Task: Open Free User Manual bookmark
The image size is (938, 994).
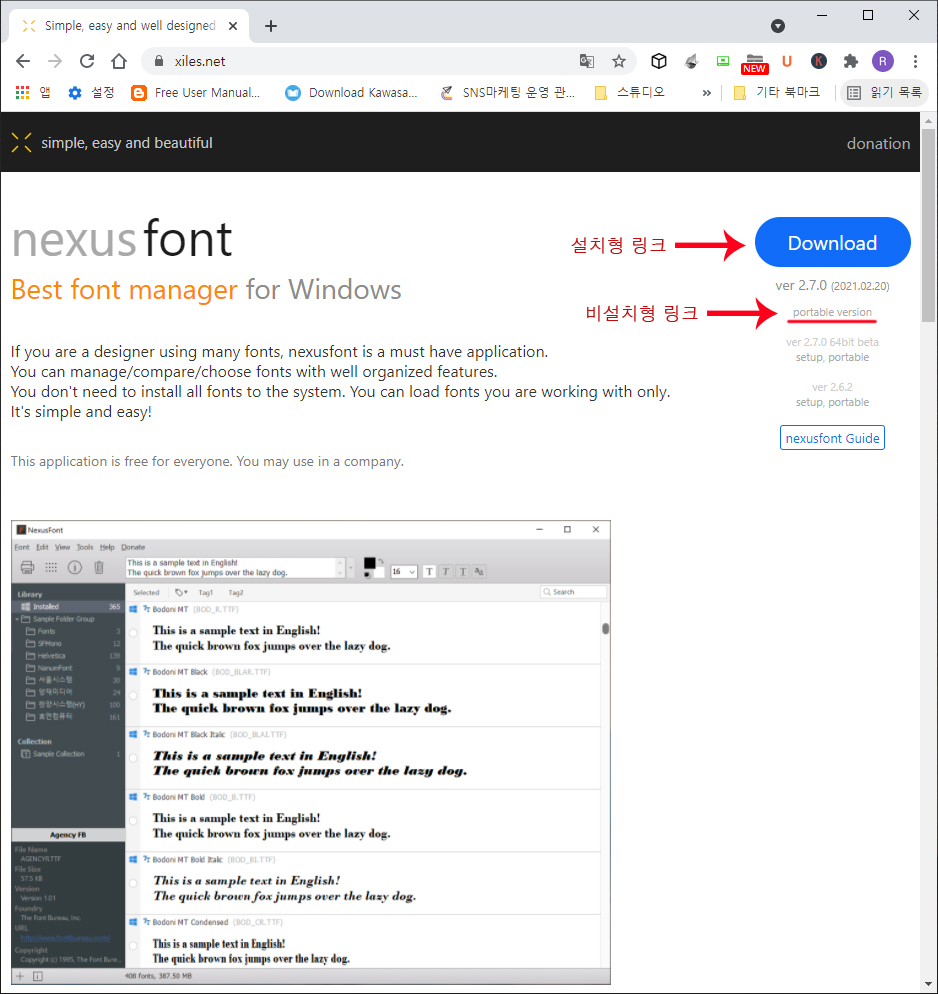Action: [196, 93]
